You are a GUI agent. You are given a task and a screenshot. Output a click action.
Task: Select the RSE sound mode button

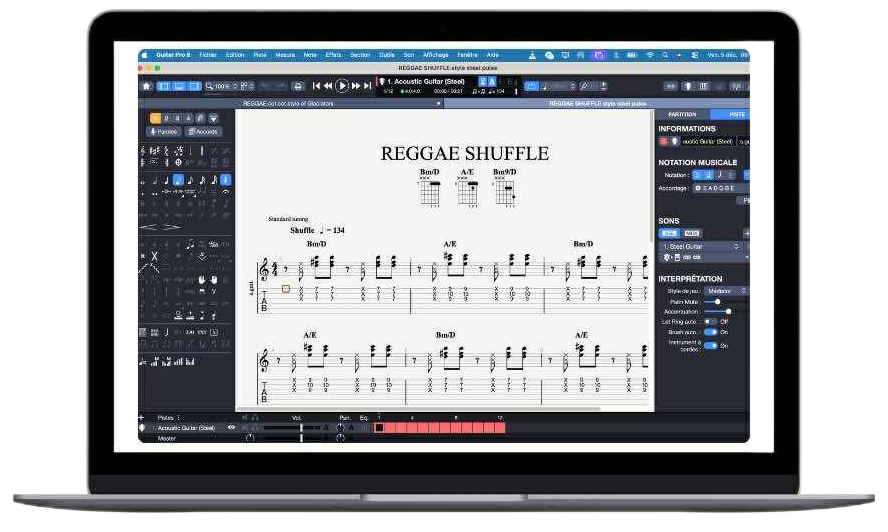pyautogui.click(x=669, y=233)
